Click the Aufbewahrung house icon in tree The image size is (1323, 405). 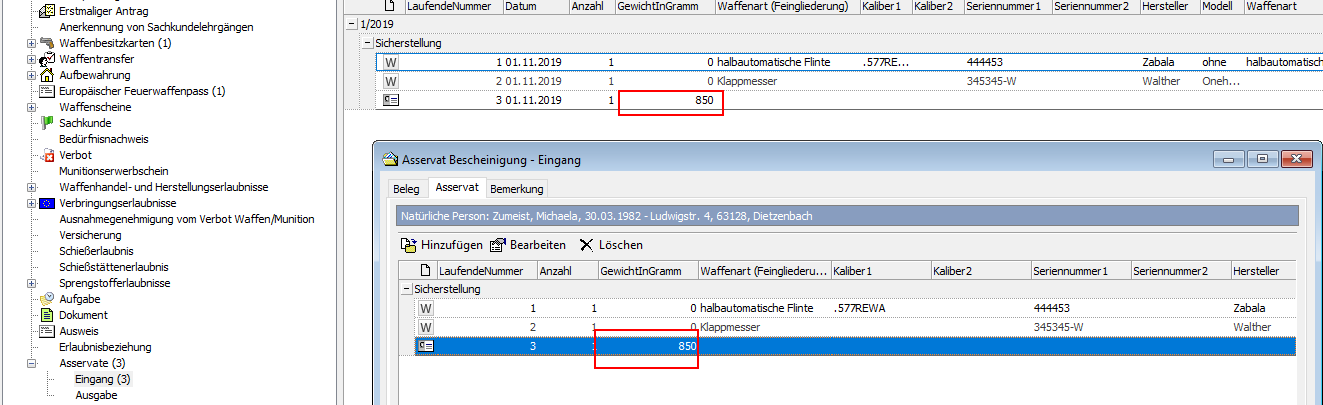click(47, 75)
